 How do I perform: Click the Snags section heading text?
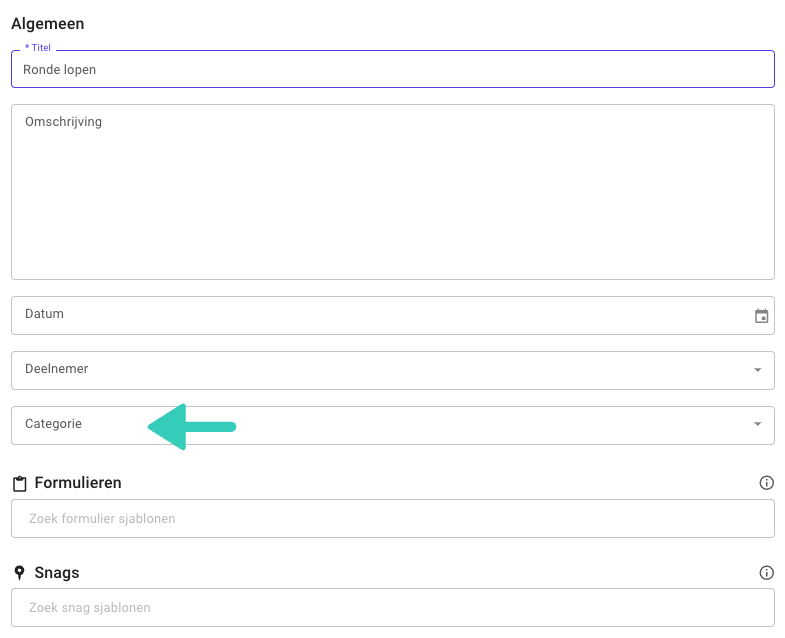57,573
